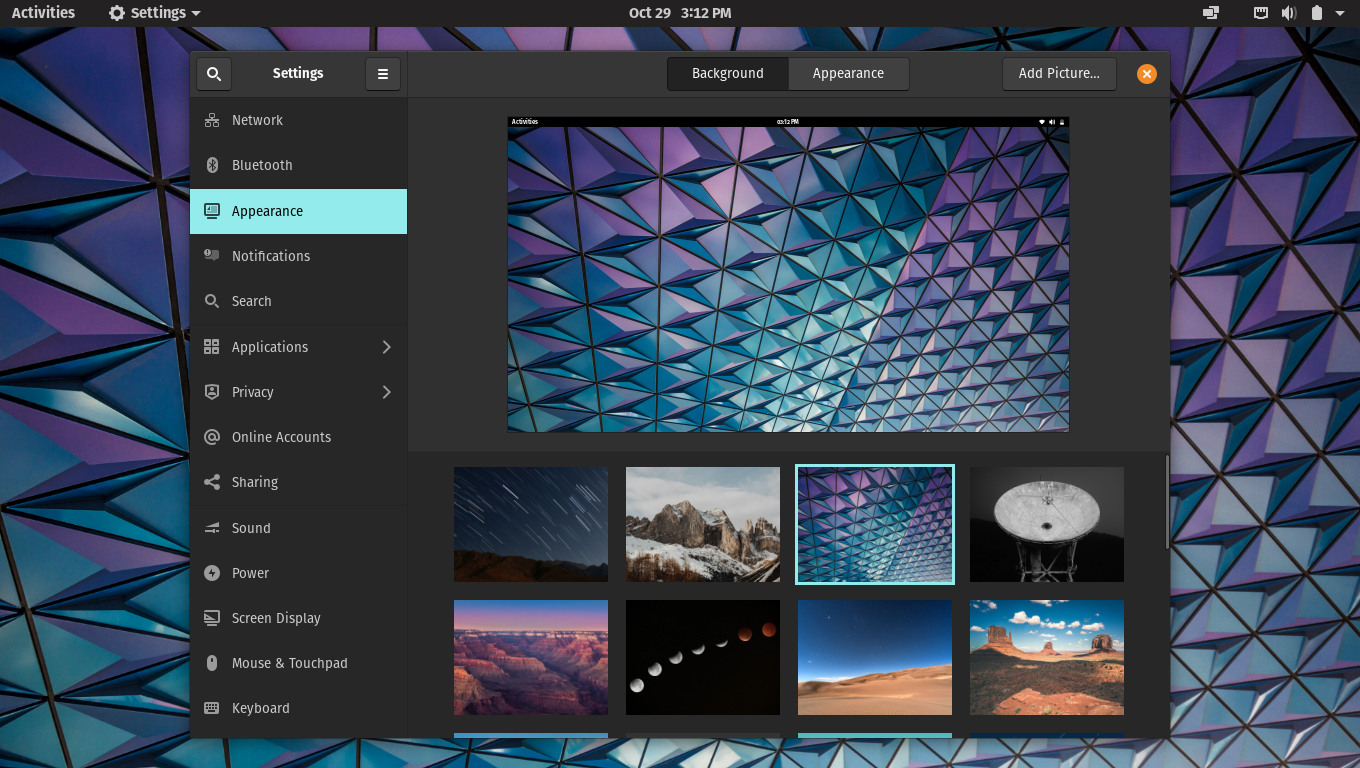Click the Mouse & Touchpad label
The width and height of the screenshot is (1360, 768).
click(290, 663)
